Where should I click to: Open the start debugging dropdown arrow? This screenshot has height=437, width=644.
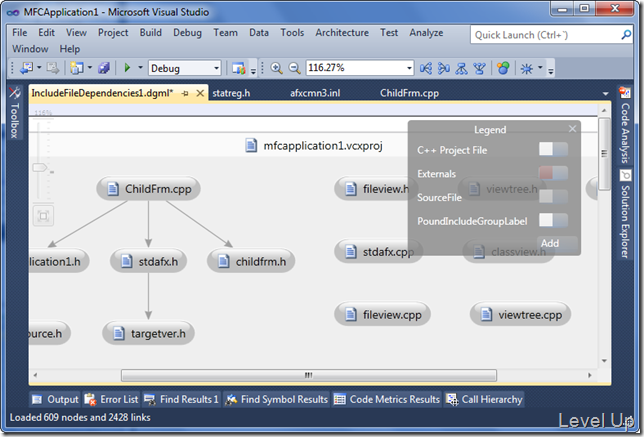click(140, 67)
